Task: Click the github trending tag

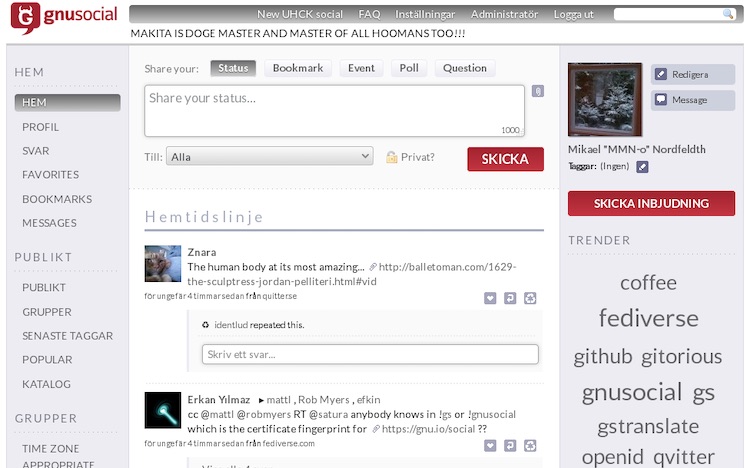Action: (603, 357)
